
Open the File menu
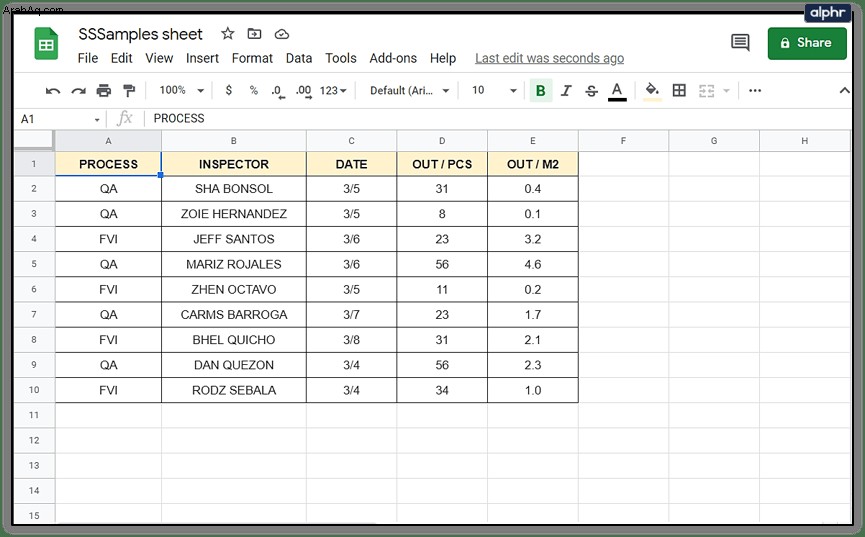point(88,58)
